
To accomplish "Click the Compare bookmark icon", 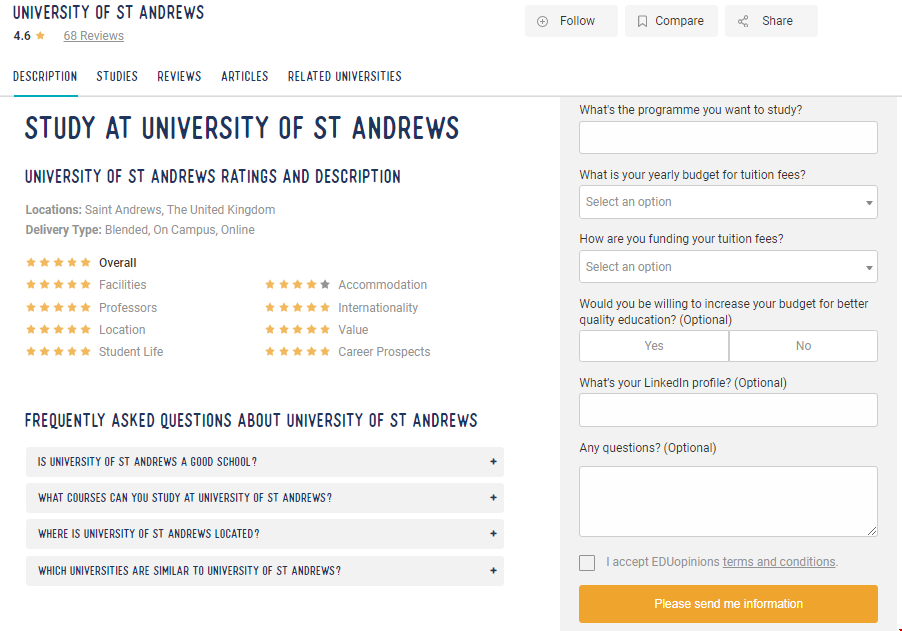I will coord(642,21).
